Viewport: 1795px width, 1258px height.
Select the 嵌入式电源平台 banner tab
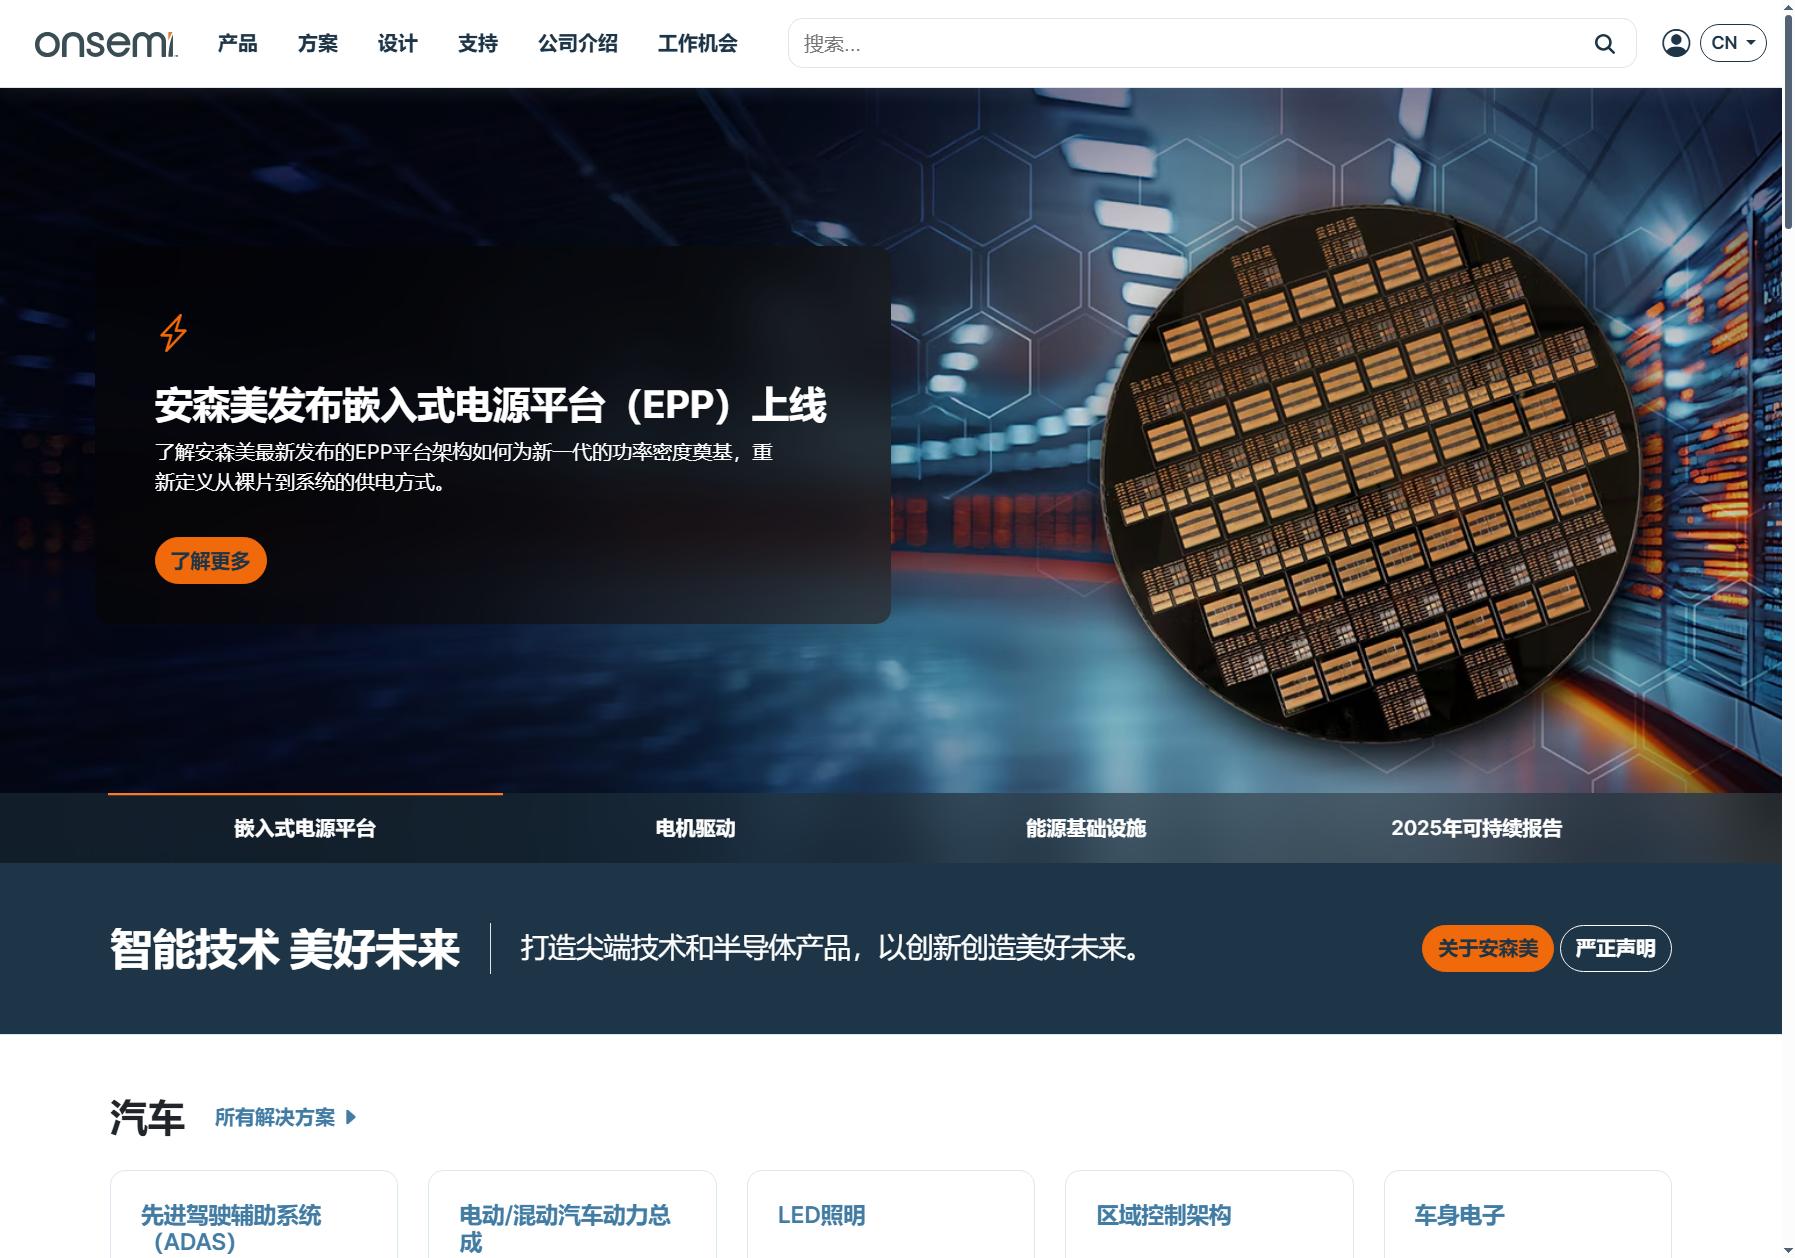[305, 828]
